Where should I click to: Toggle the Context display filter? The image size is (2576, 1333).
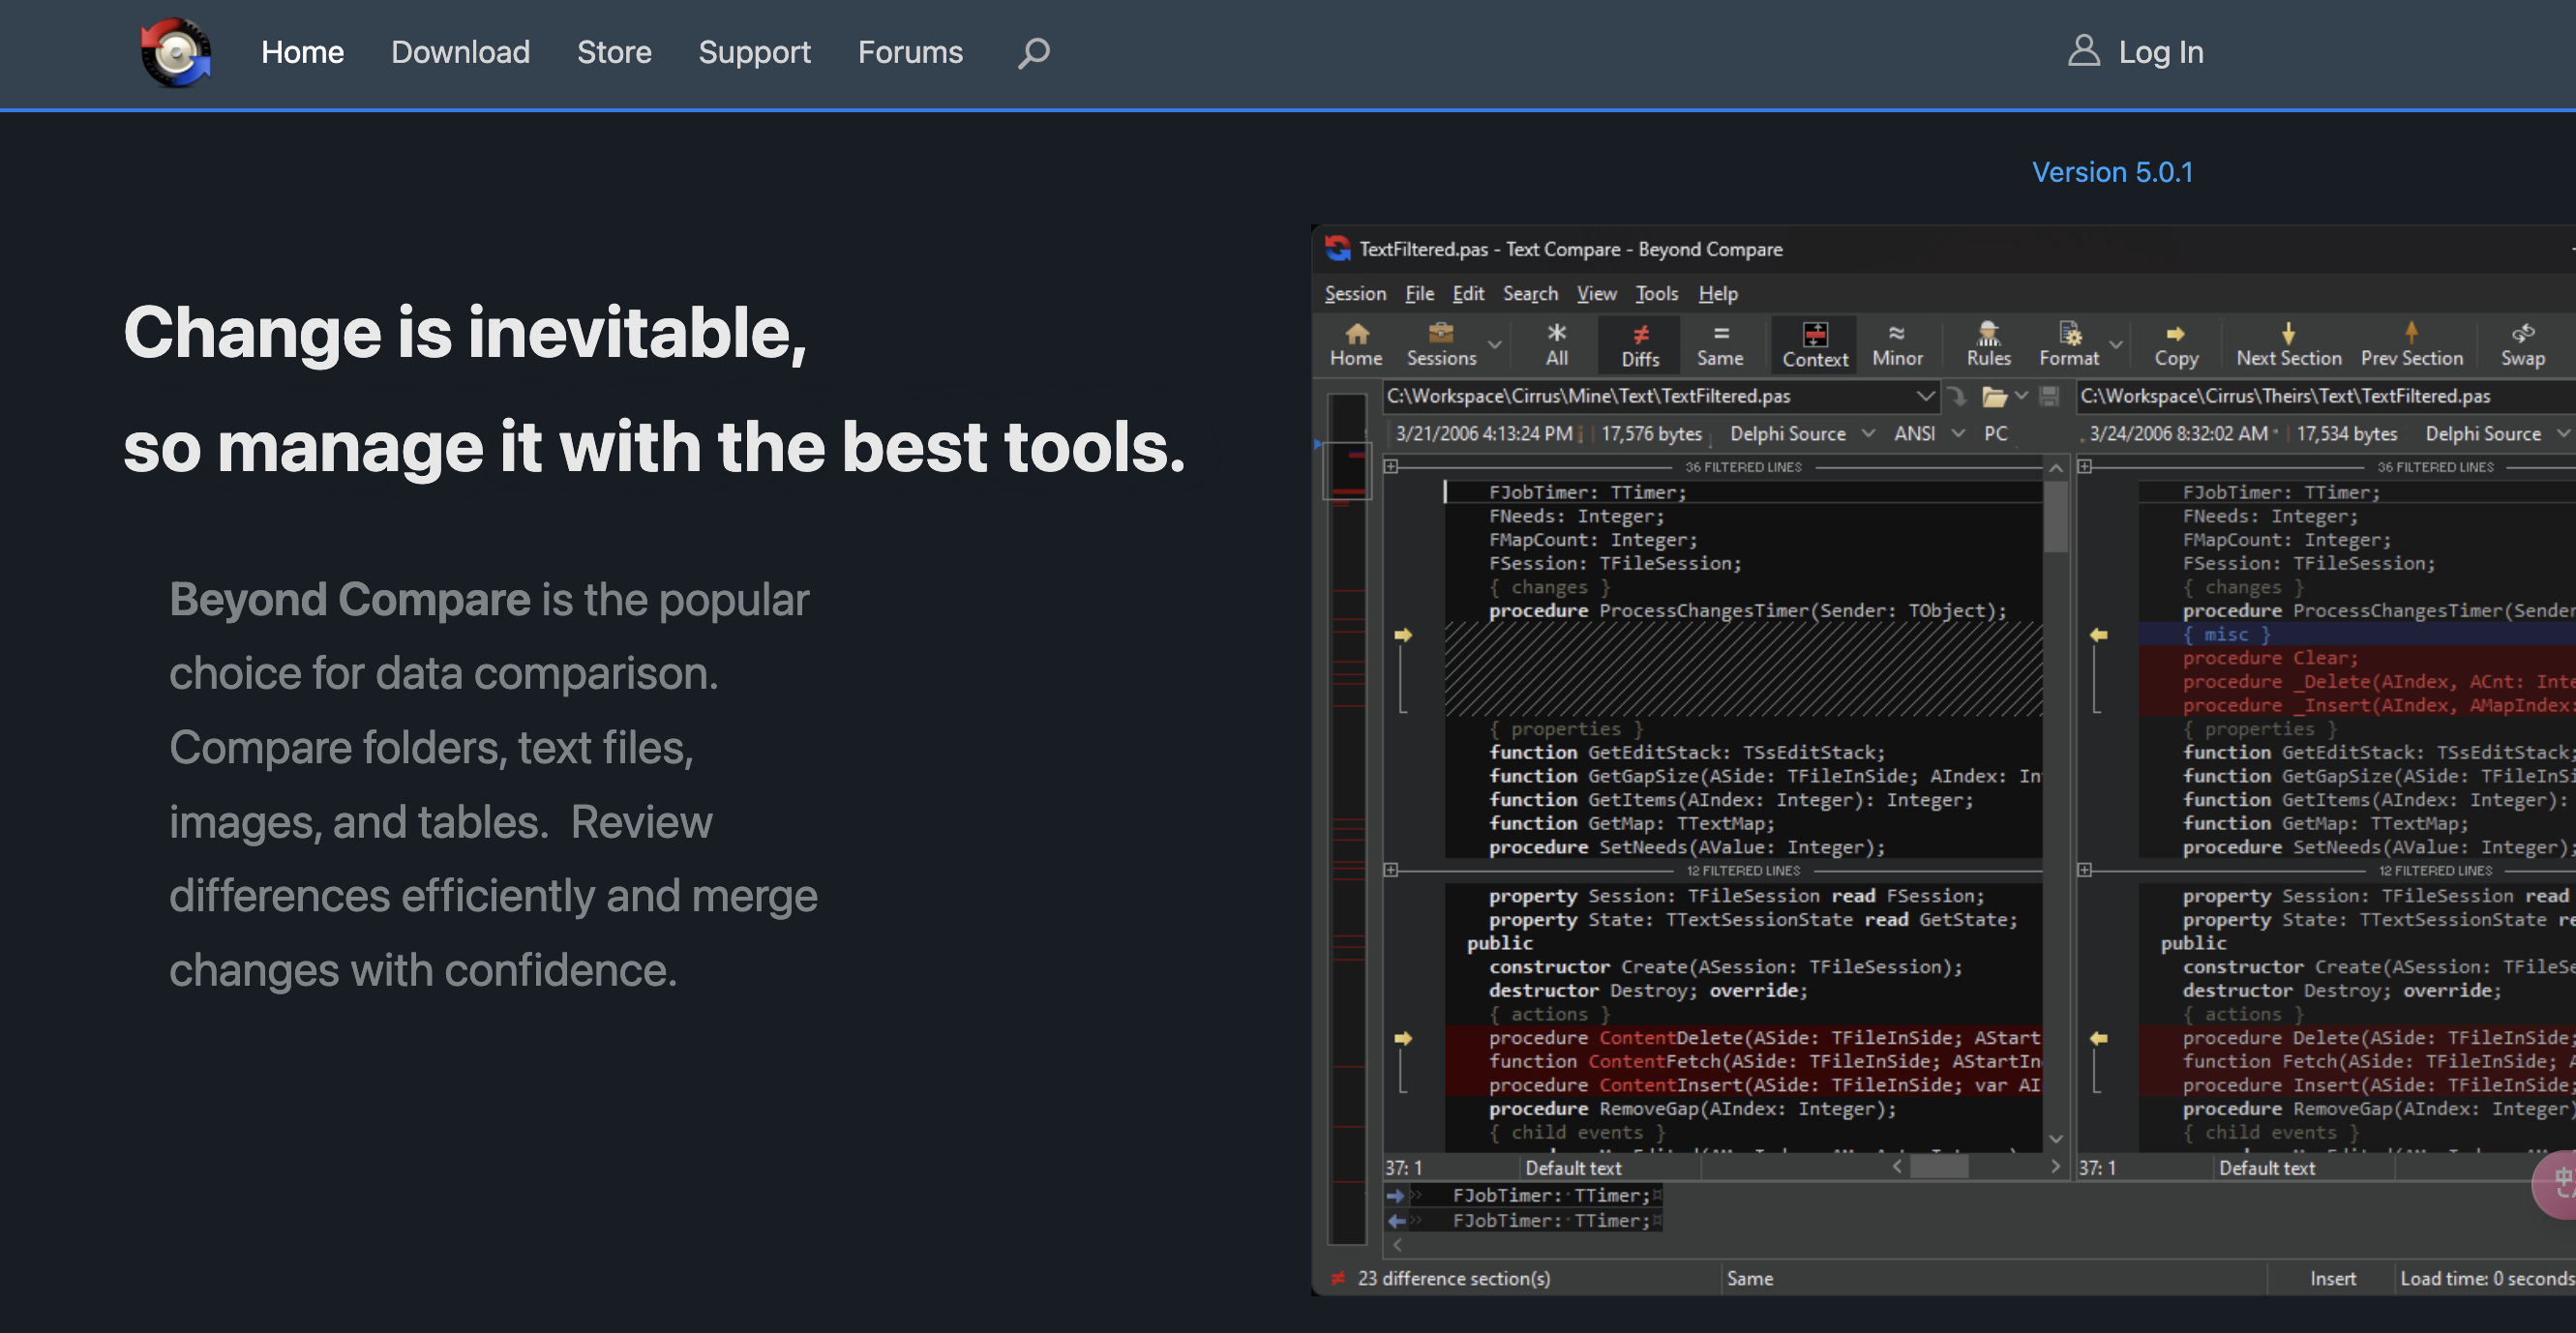click(x=1815, y=344)
